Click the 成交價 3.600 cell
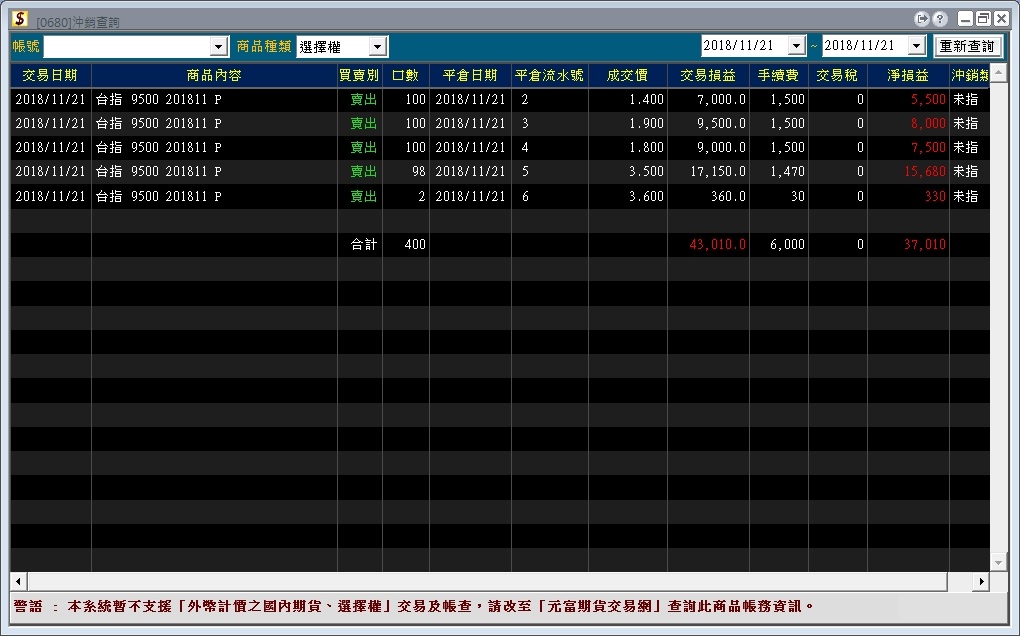 [628, 196]
